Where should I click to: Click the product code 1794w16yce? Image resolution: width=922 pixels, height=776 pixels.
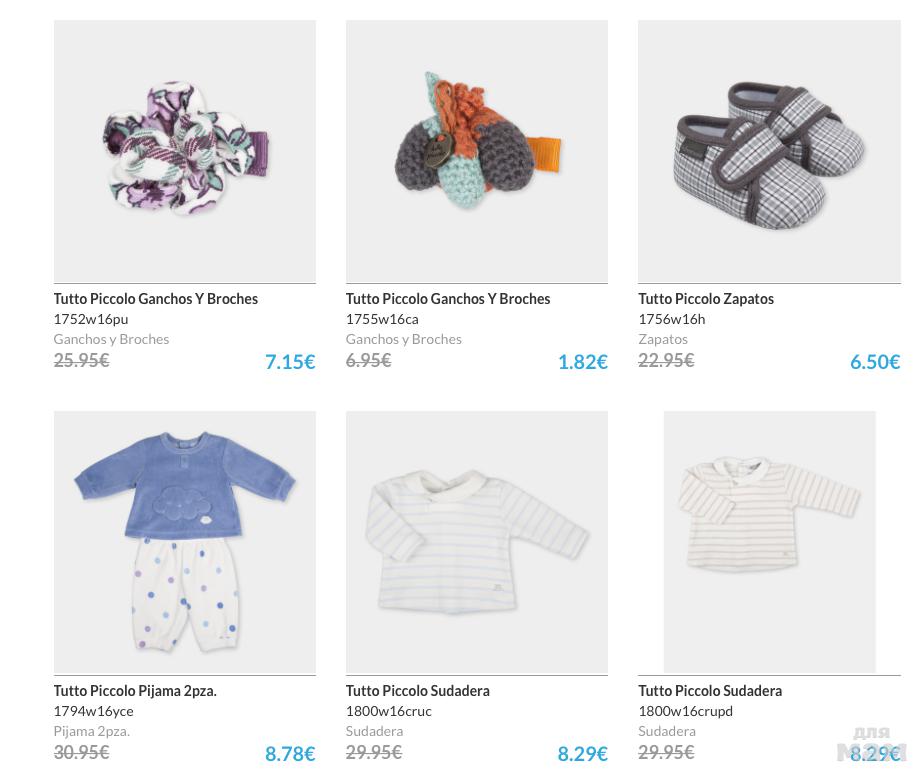point(93,711)
